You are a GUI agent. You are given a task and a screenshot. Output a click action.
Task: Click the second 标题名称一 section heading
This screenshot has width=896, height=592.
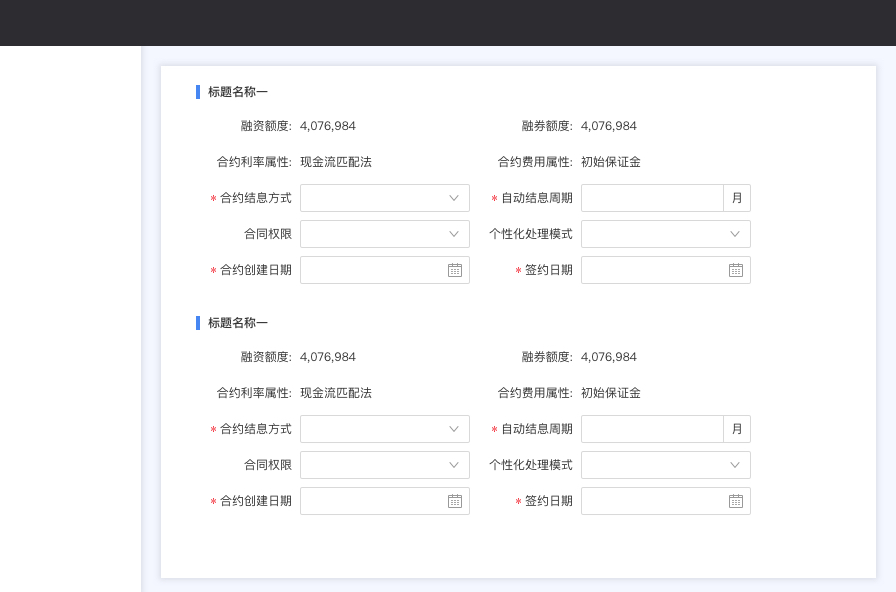click(x=238, y=323)
